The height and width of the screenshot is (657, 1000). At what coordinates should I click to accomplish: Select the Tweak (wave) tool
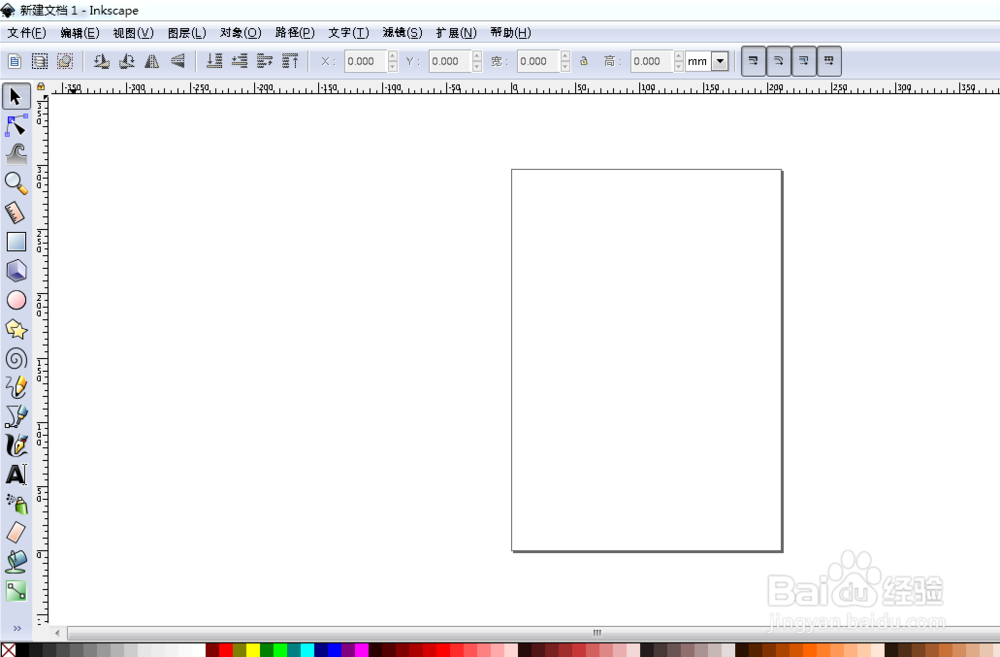point(16,154)
